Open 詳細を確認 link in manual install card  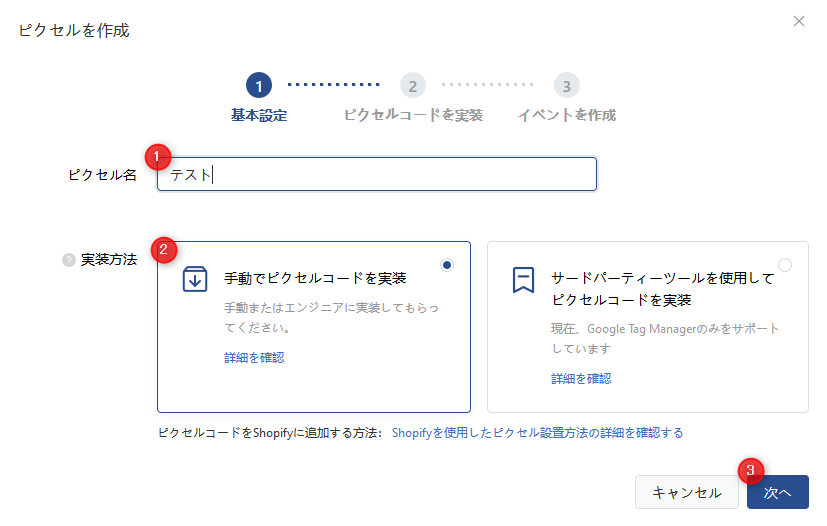254,357
